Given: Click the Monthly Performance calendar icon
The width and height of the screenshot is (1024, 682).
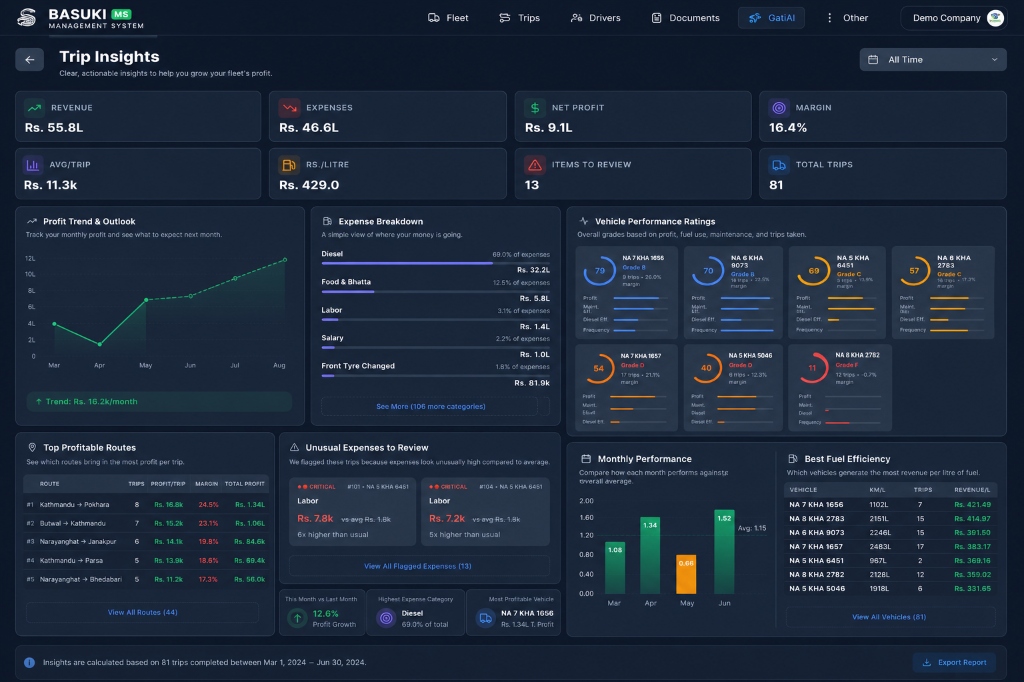Looking at the screenshot, I should (x=586, y=459).
